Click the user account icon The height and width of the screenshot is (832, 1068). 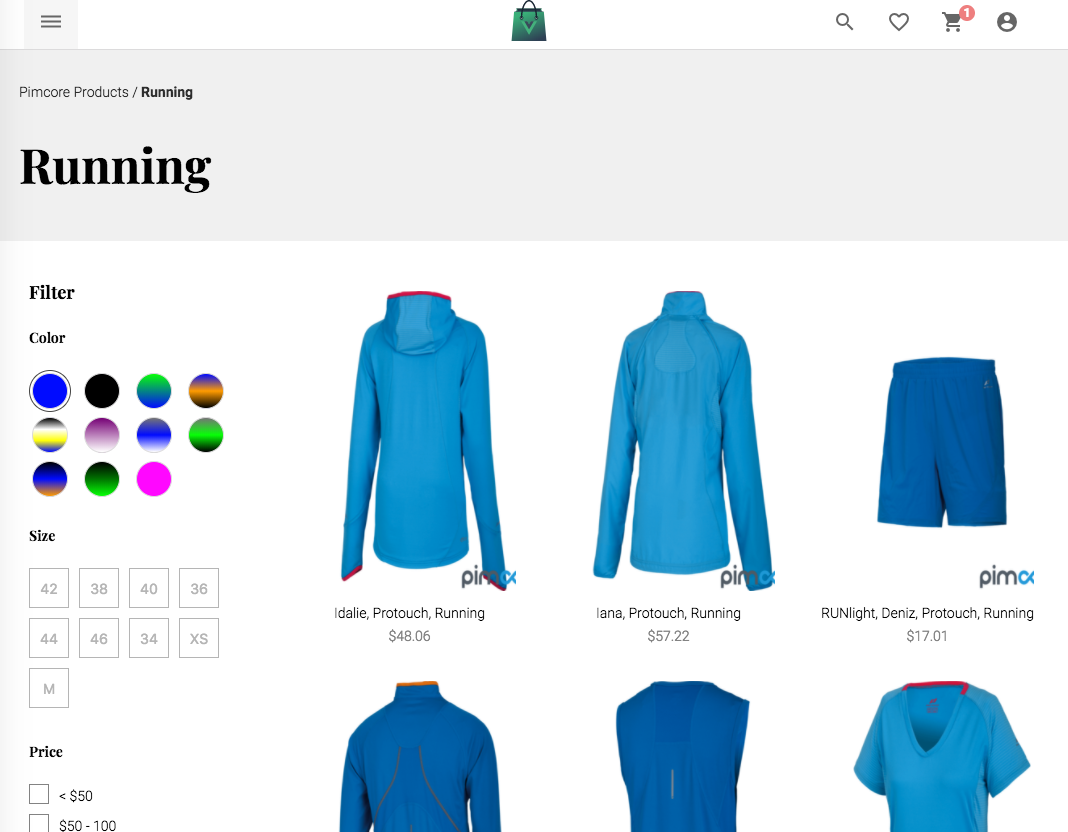1006,21
